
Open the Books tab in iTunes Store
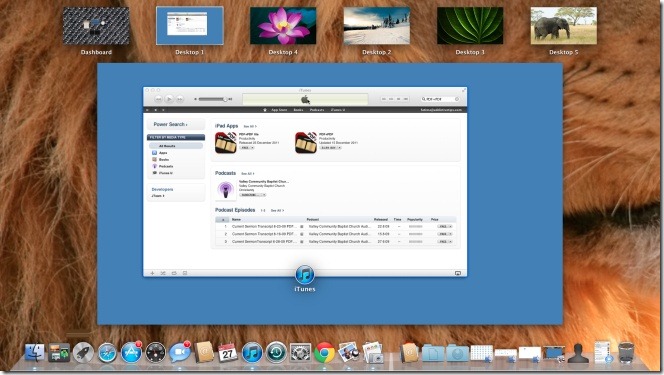point(299,110)
